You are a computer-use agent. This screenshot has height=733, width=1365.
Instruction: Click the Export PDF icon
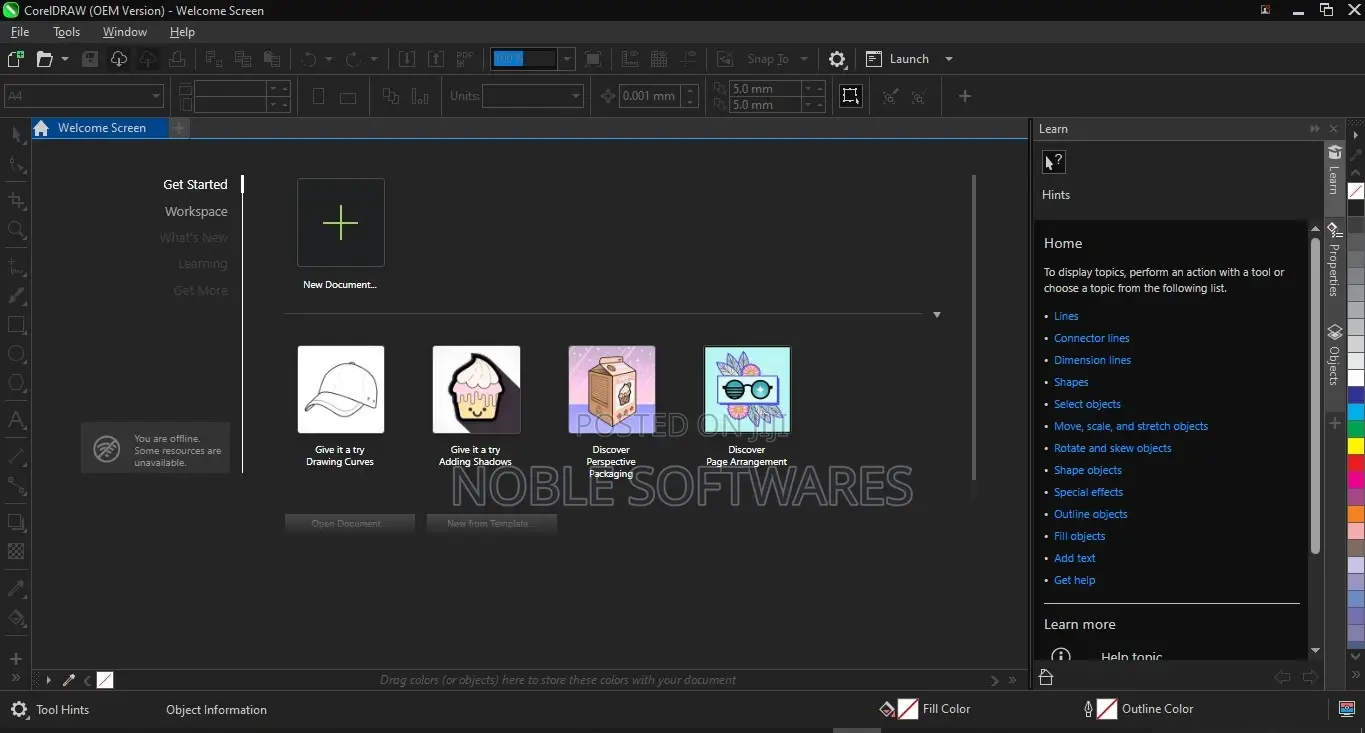465,59
